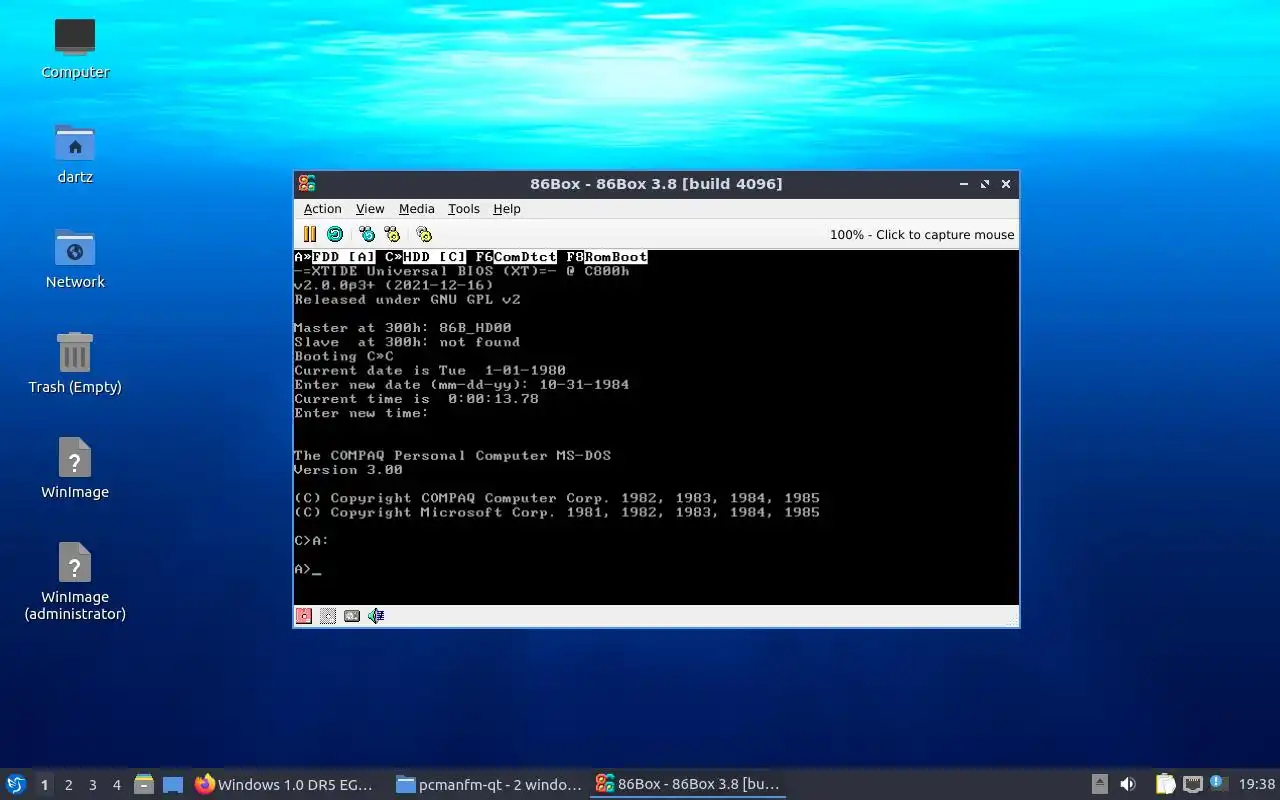Image resolution: width=1280 pixels, height=800 pixels.
Task: Click the 'The COMPAQ Personal Computer MS-DOS' line
Action: click(x=452, y=456)
